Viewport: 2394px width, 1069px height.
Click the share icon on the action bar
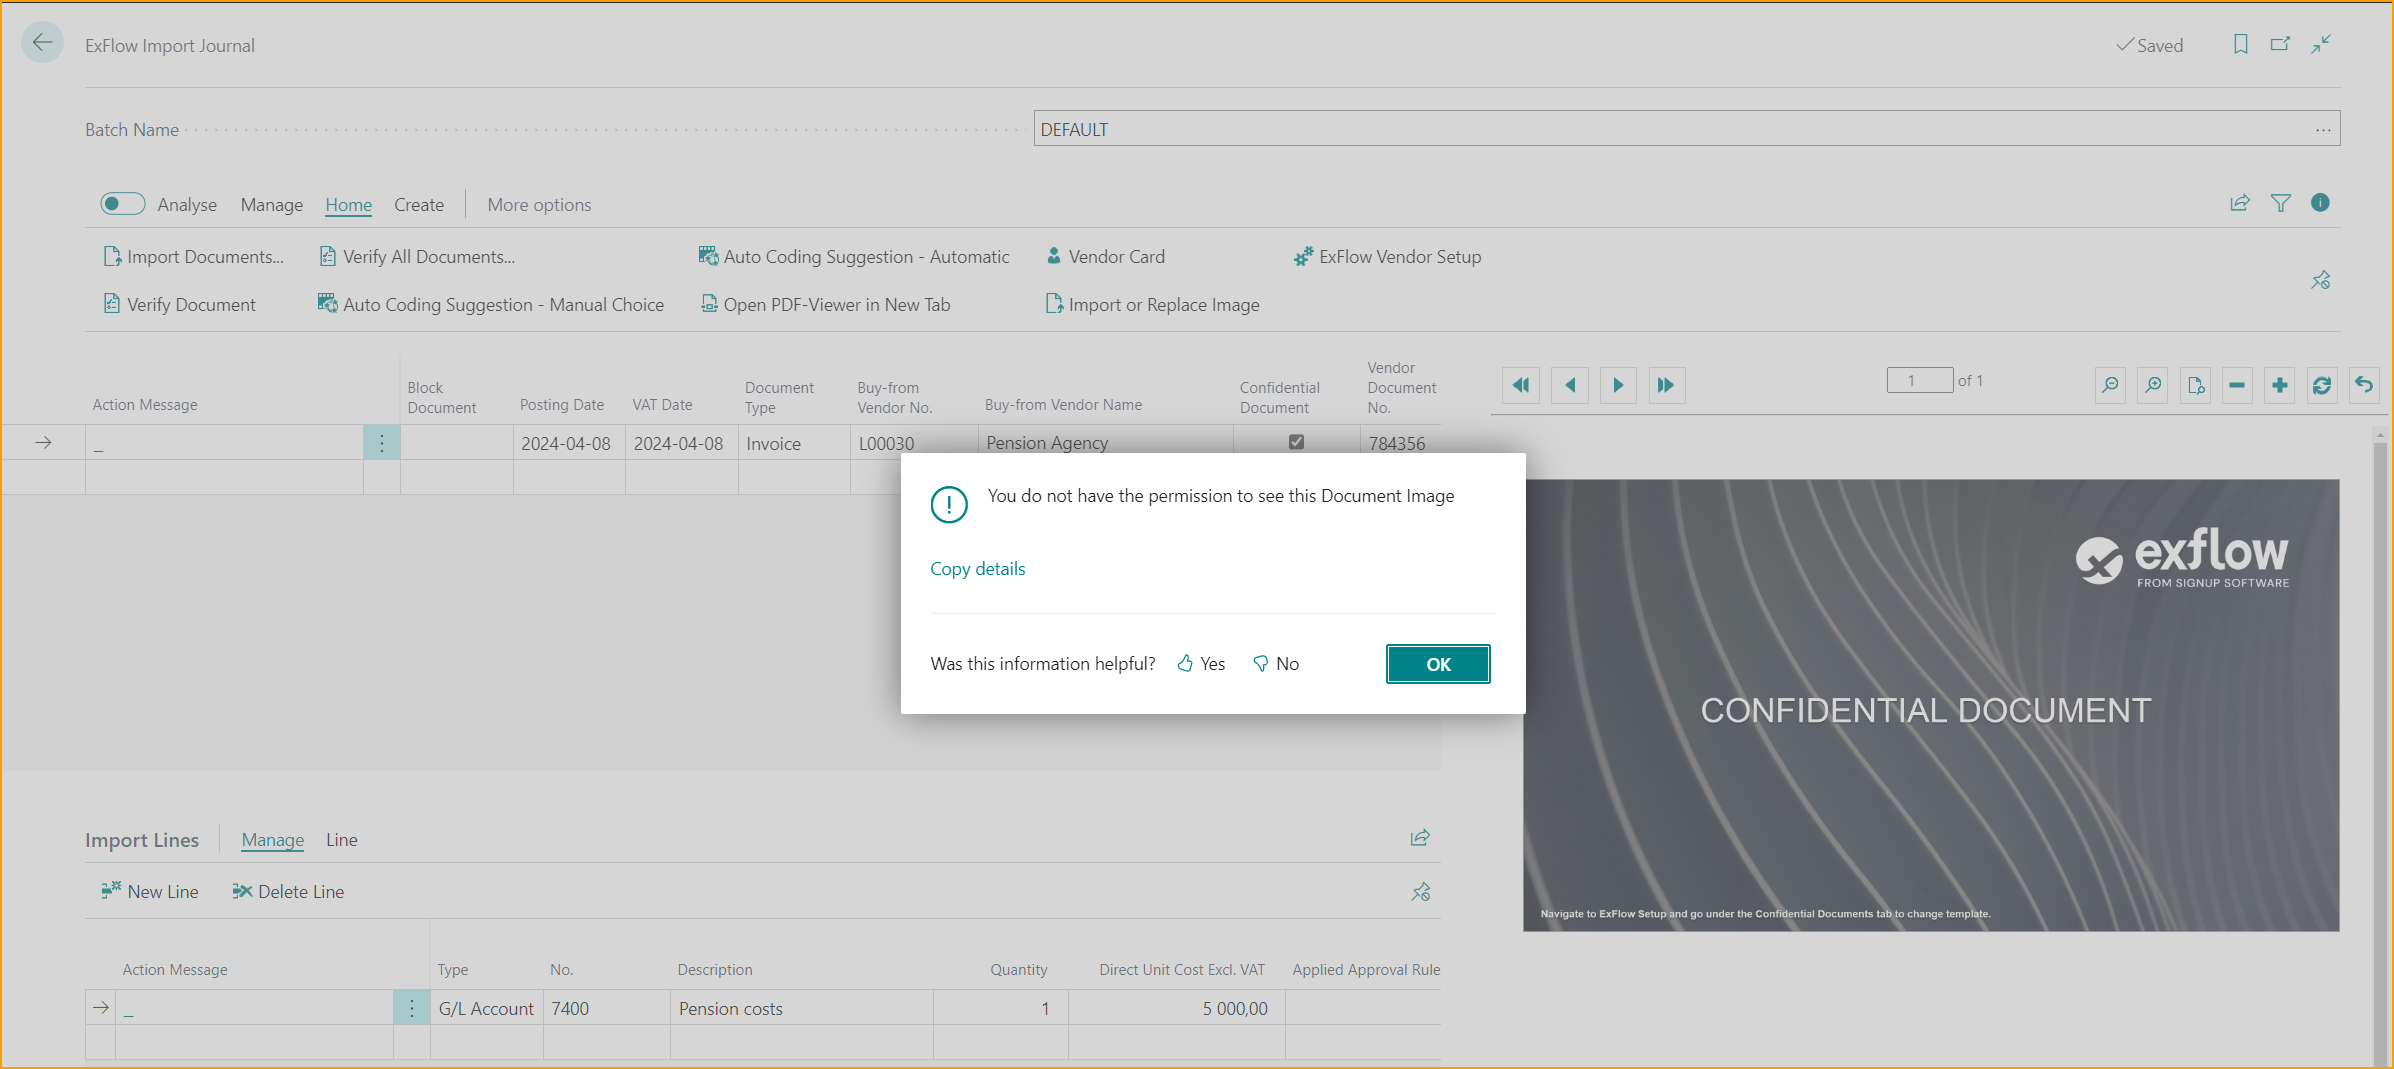tap(2240, 203)
